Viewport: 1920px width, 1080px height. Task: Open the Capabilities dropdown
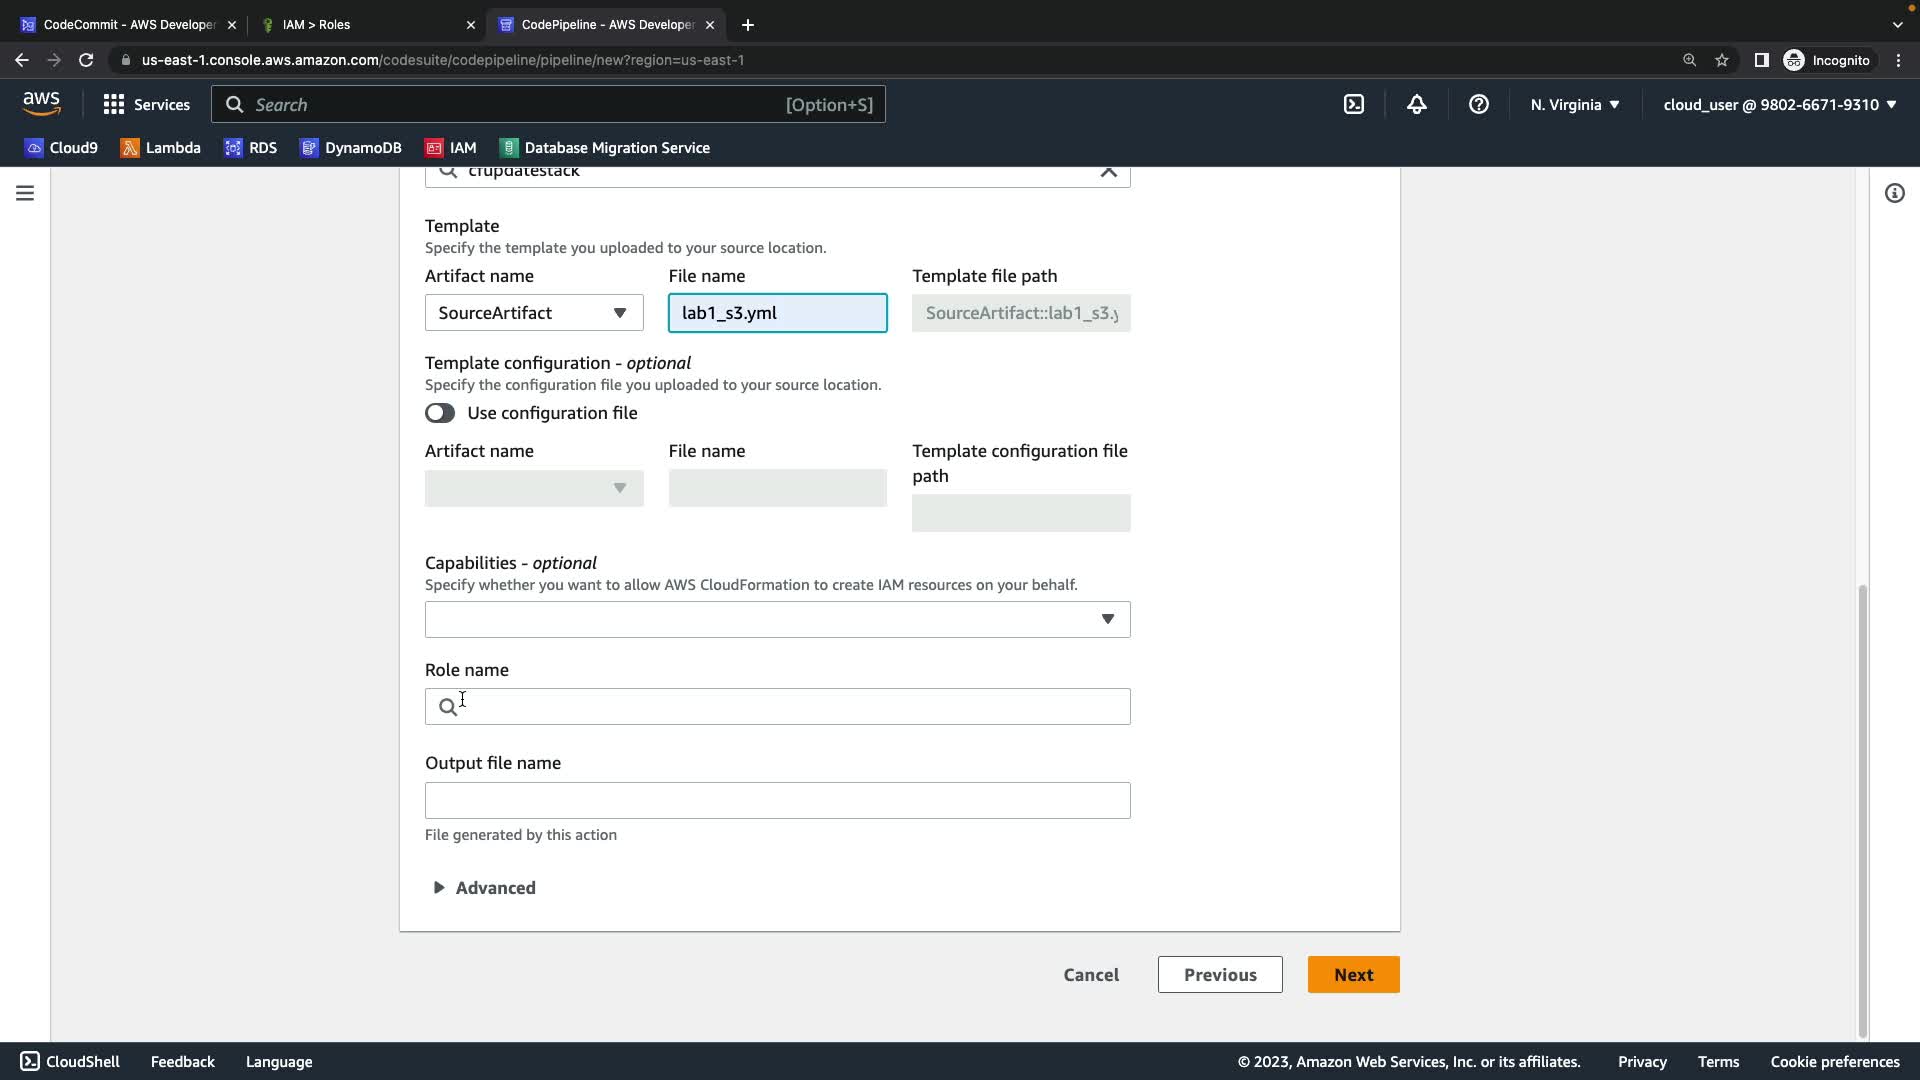point(777,619)
